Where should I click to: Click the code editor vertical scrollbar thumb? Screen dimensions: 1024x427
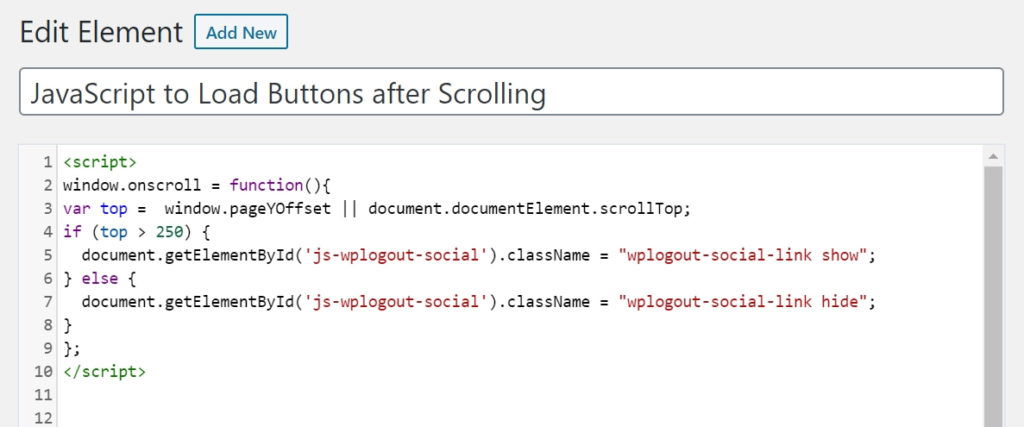[x=993, y=296]
